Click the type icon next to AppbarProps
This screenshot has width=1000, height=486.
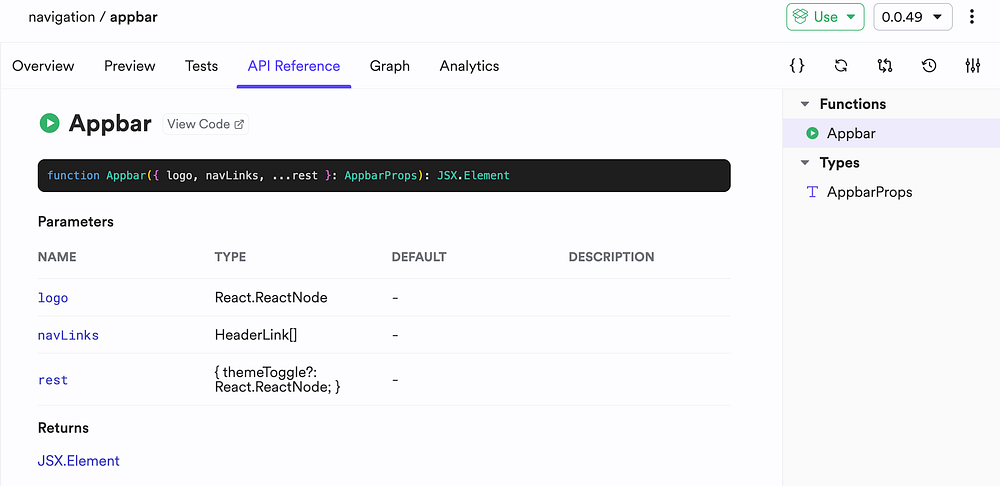click(812, 192)
